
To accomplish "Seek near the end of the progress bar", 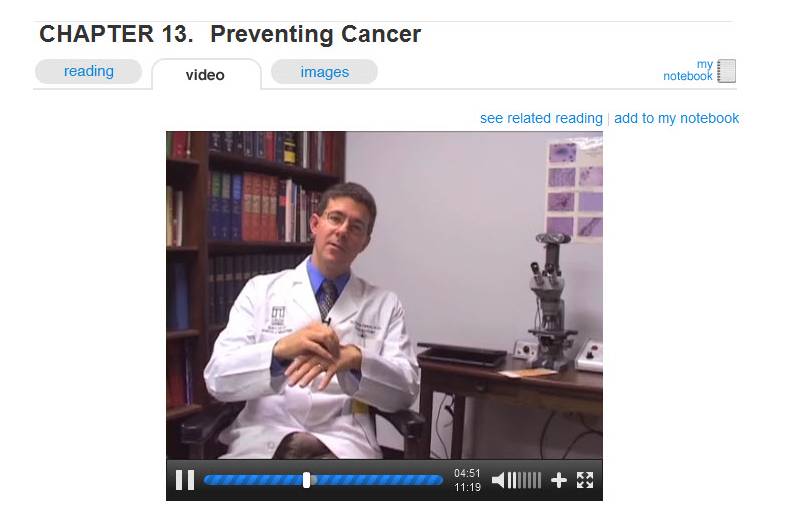I will [x=435, y=480].
